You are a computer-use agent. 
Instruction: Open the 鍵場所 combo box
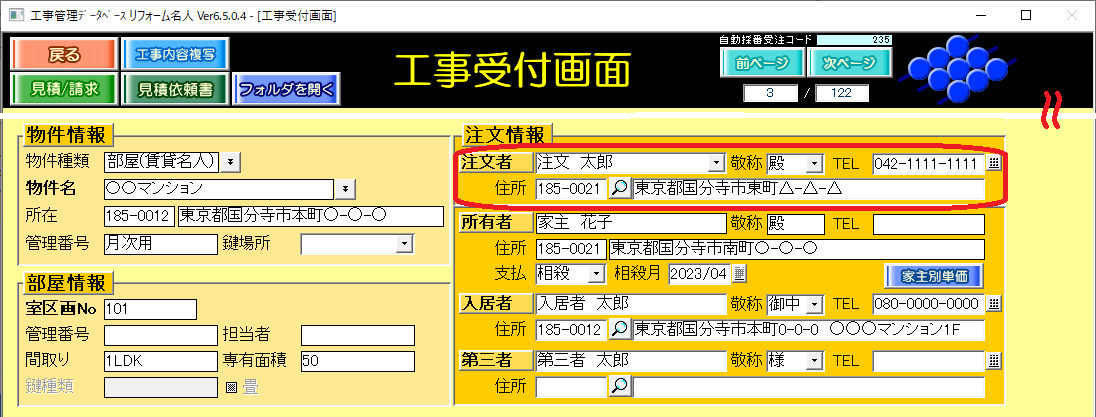pyautogui.click(x=404, y=243)
